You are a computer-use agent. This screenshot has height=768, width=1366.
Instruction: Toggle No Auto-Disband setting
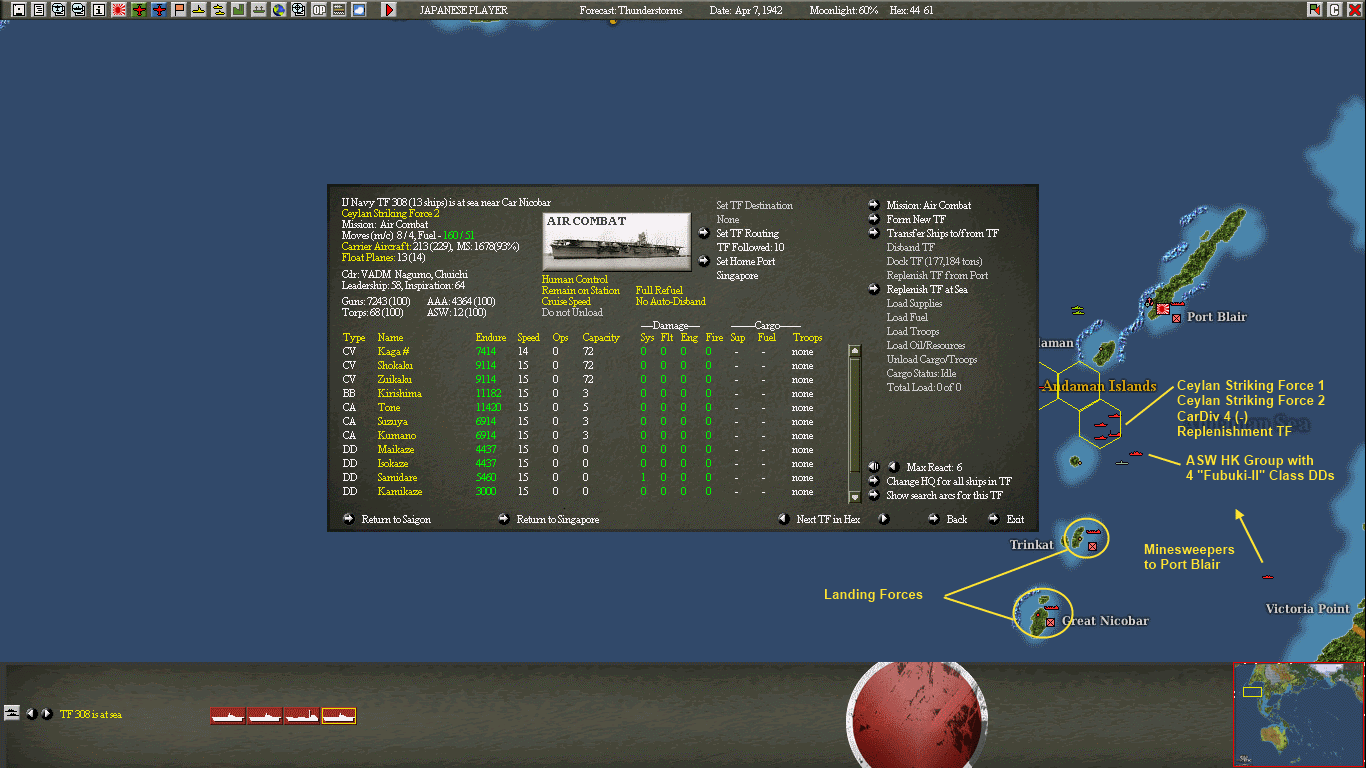(671, 301)
